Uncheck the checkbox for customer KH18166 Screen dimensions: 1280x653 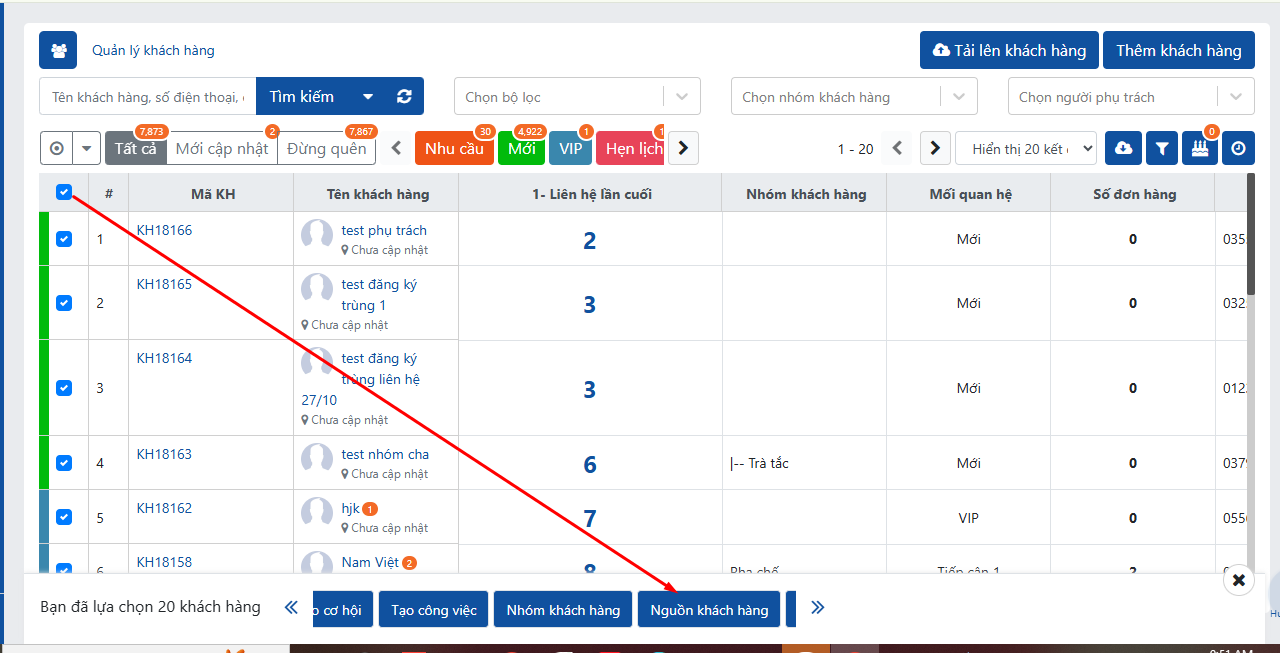click(64, 239)
